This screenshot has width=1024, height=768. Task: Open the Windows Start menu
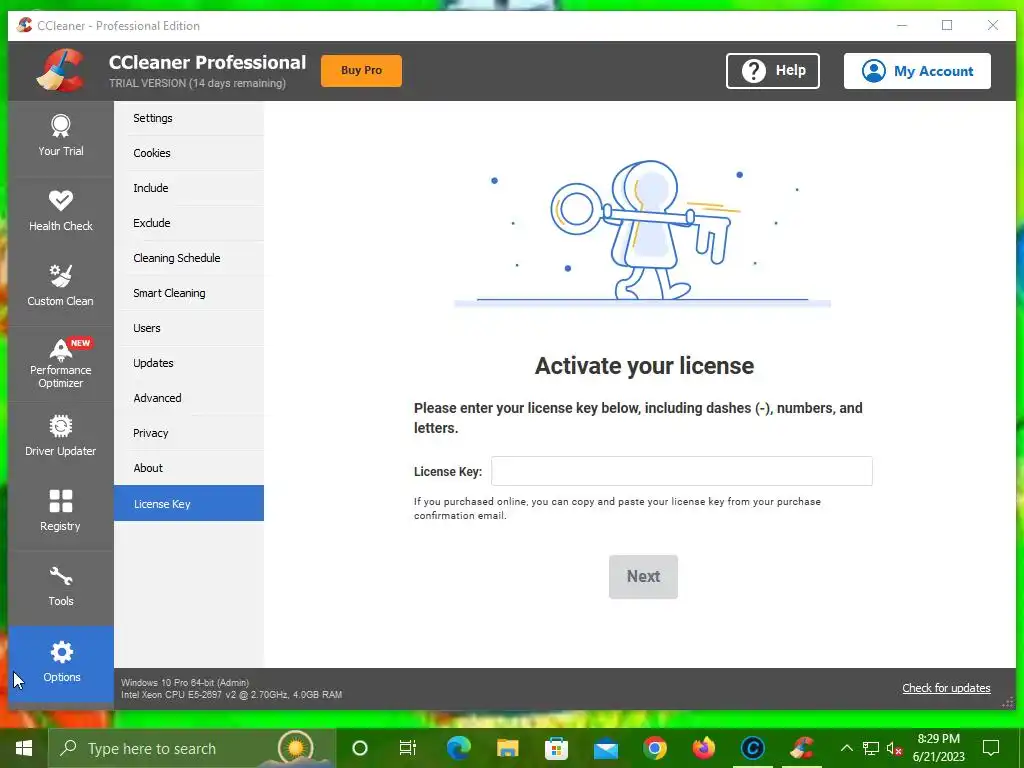point(24,748)
